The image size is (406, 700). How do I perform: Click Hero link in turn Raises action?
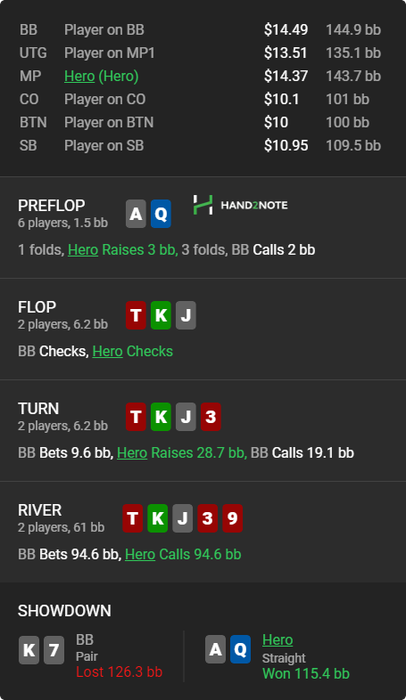[x=132, y=453]
